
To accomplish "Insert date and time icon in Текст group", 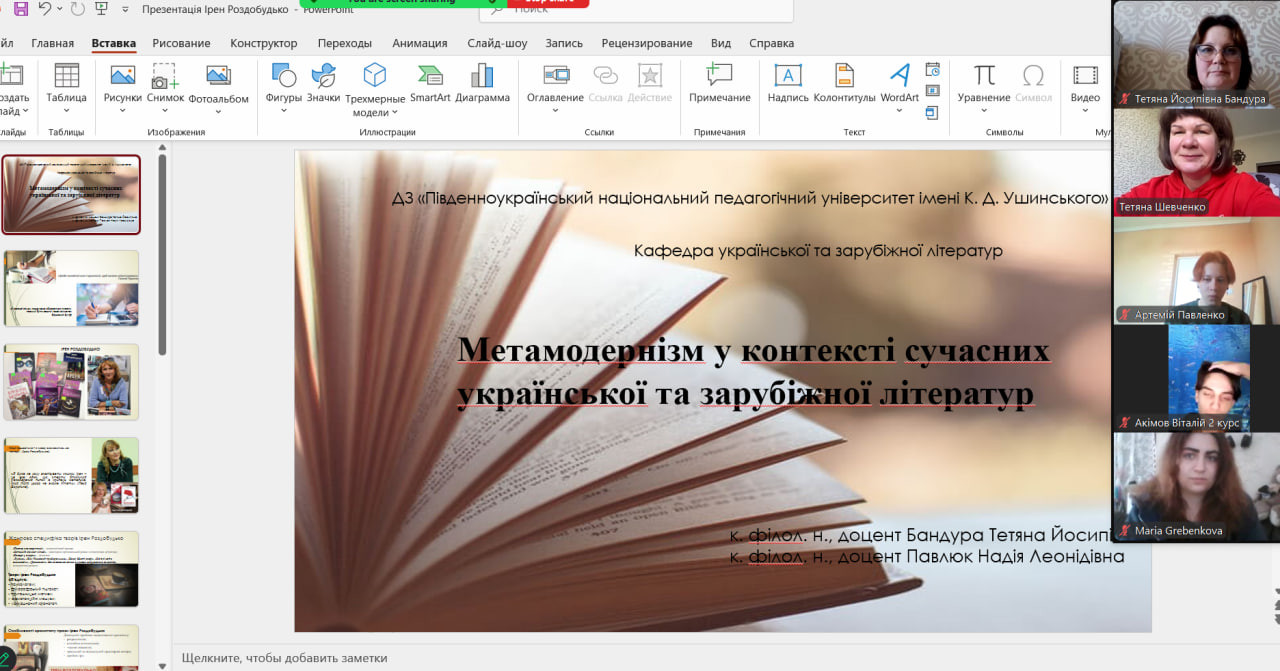I will coord(932,70).
